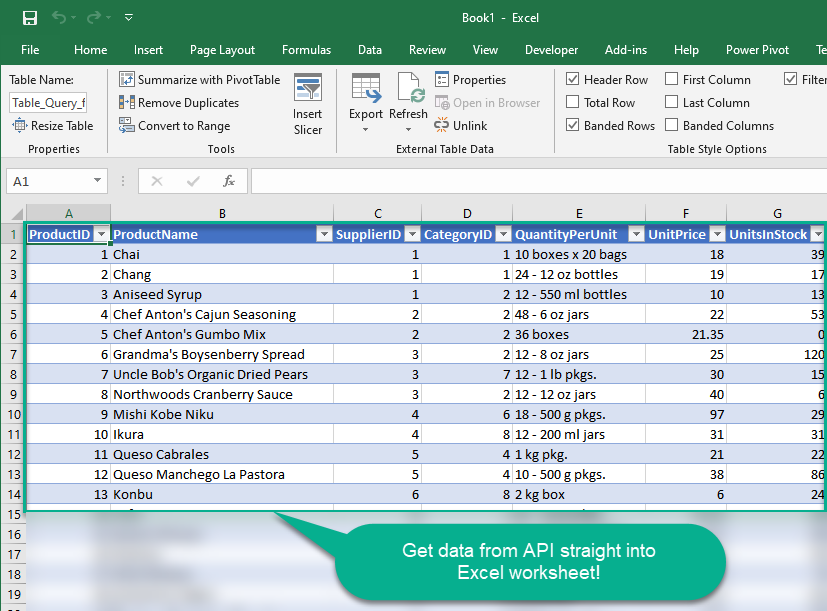Click Summarize with PivotTable
827x611 pixels.
[200, 80]
